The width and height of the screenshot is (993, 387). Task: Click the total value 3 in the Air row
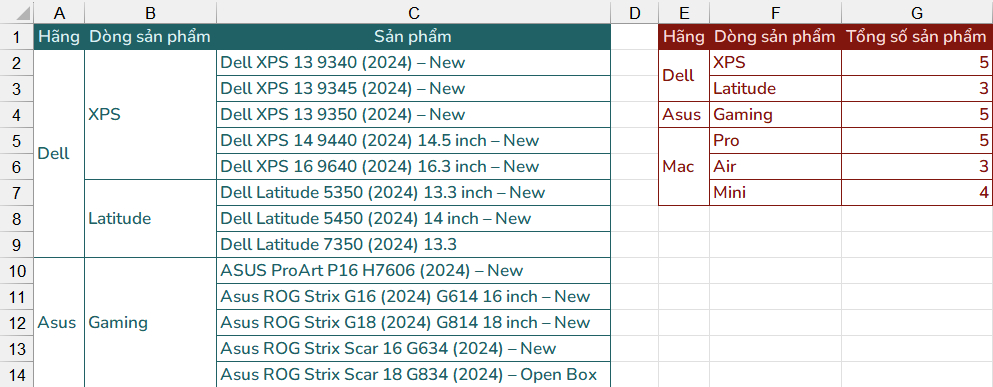pos(917,167)
